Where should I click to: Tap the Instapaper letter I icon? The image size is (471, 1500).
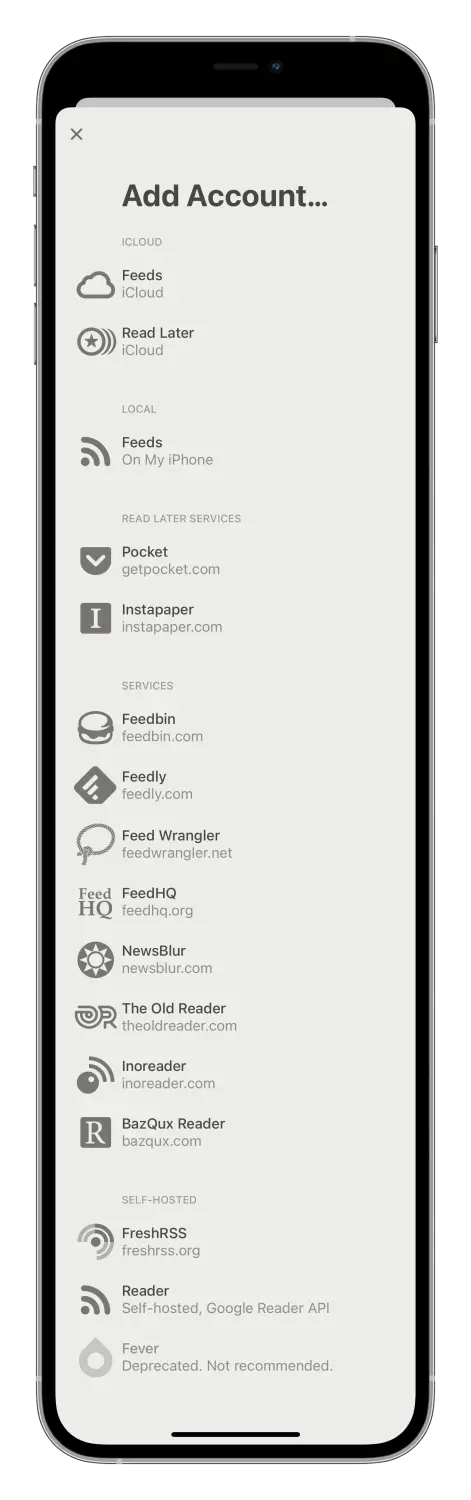(x=96, y=619)
